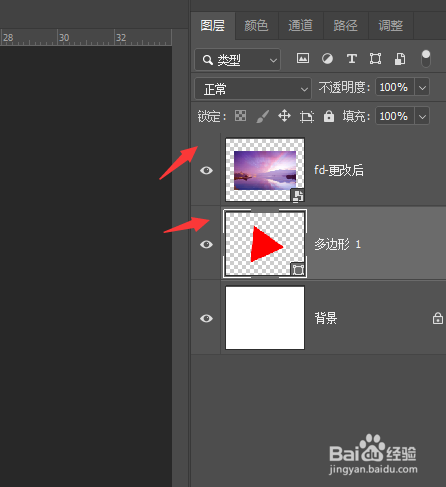The height and width of the screenshot is (487, 446).
Task: Select layer name 多边形 1
Action: (x=337, y=244)
